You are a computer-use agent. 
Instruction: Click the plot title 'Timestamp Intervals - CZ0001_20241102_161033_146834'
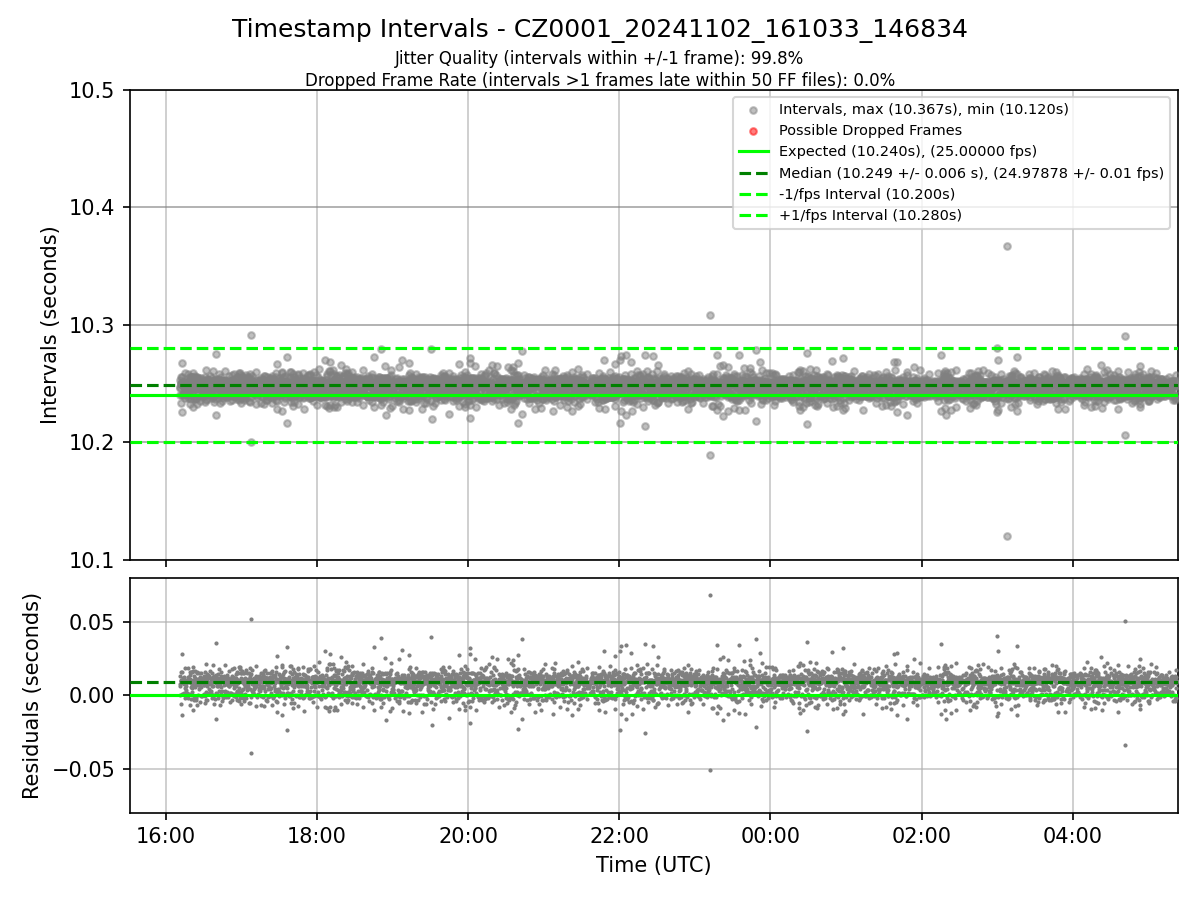point(599,29)
